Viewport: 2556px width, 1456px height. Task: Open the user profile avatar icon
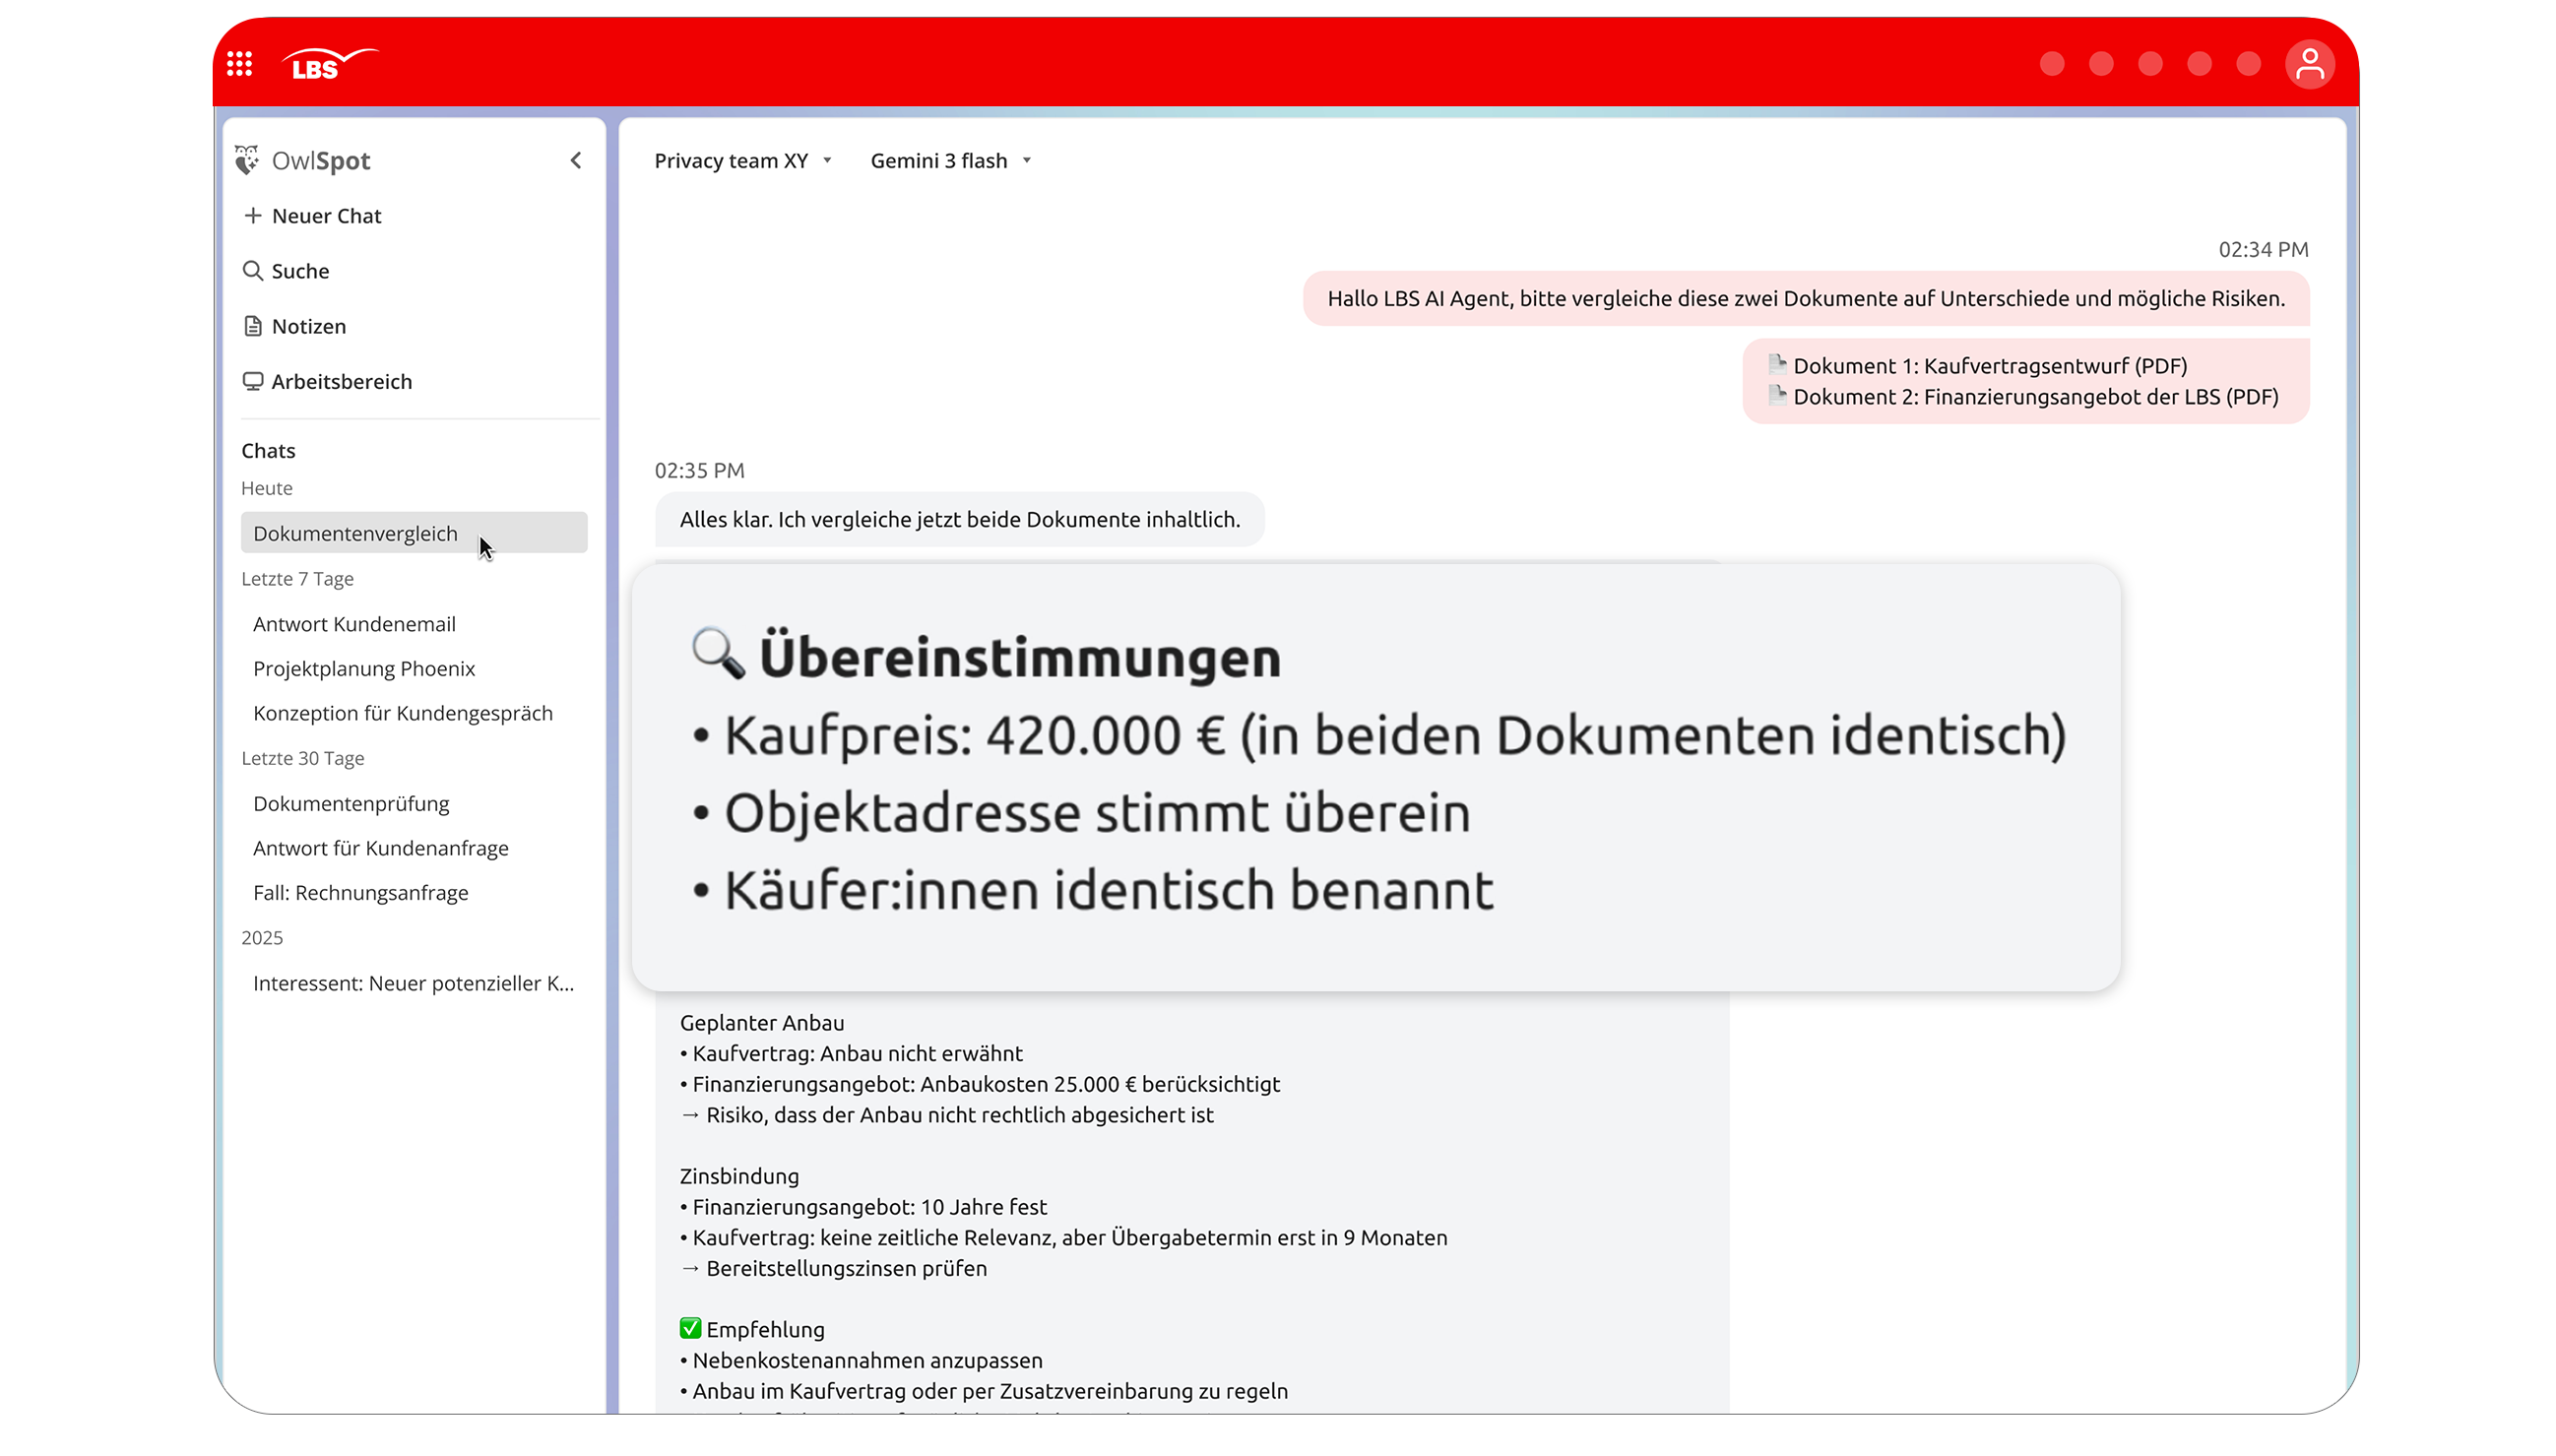coord(2309,65)
